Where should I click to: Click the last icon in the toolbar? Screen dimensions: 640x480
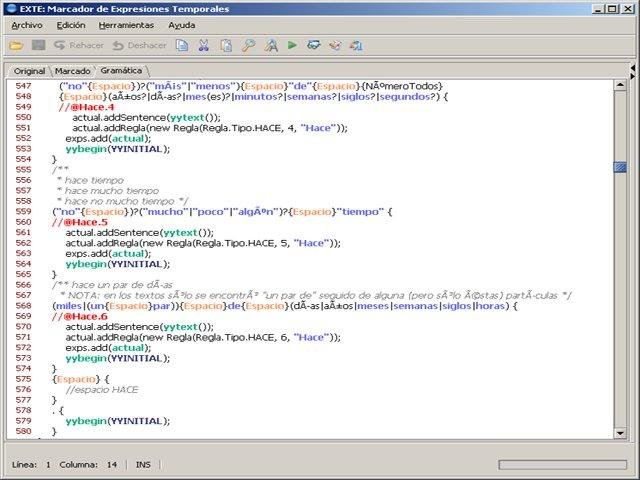coord(356,45)
